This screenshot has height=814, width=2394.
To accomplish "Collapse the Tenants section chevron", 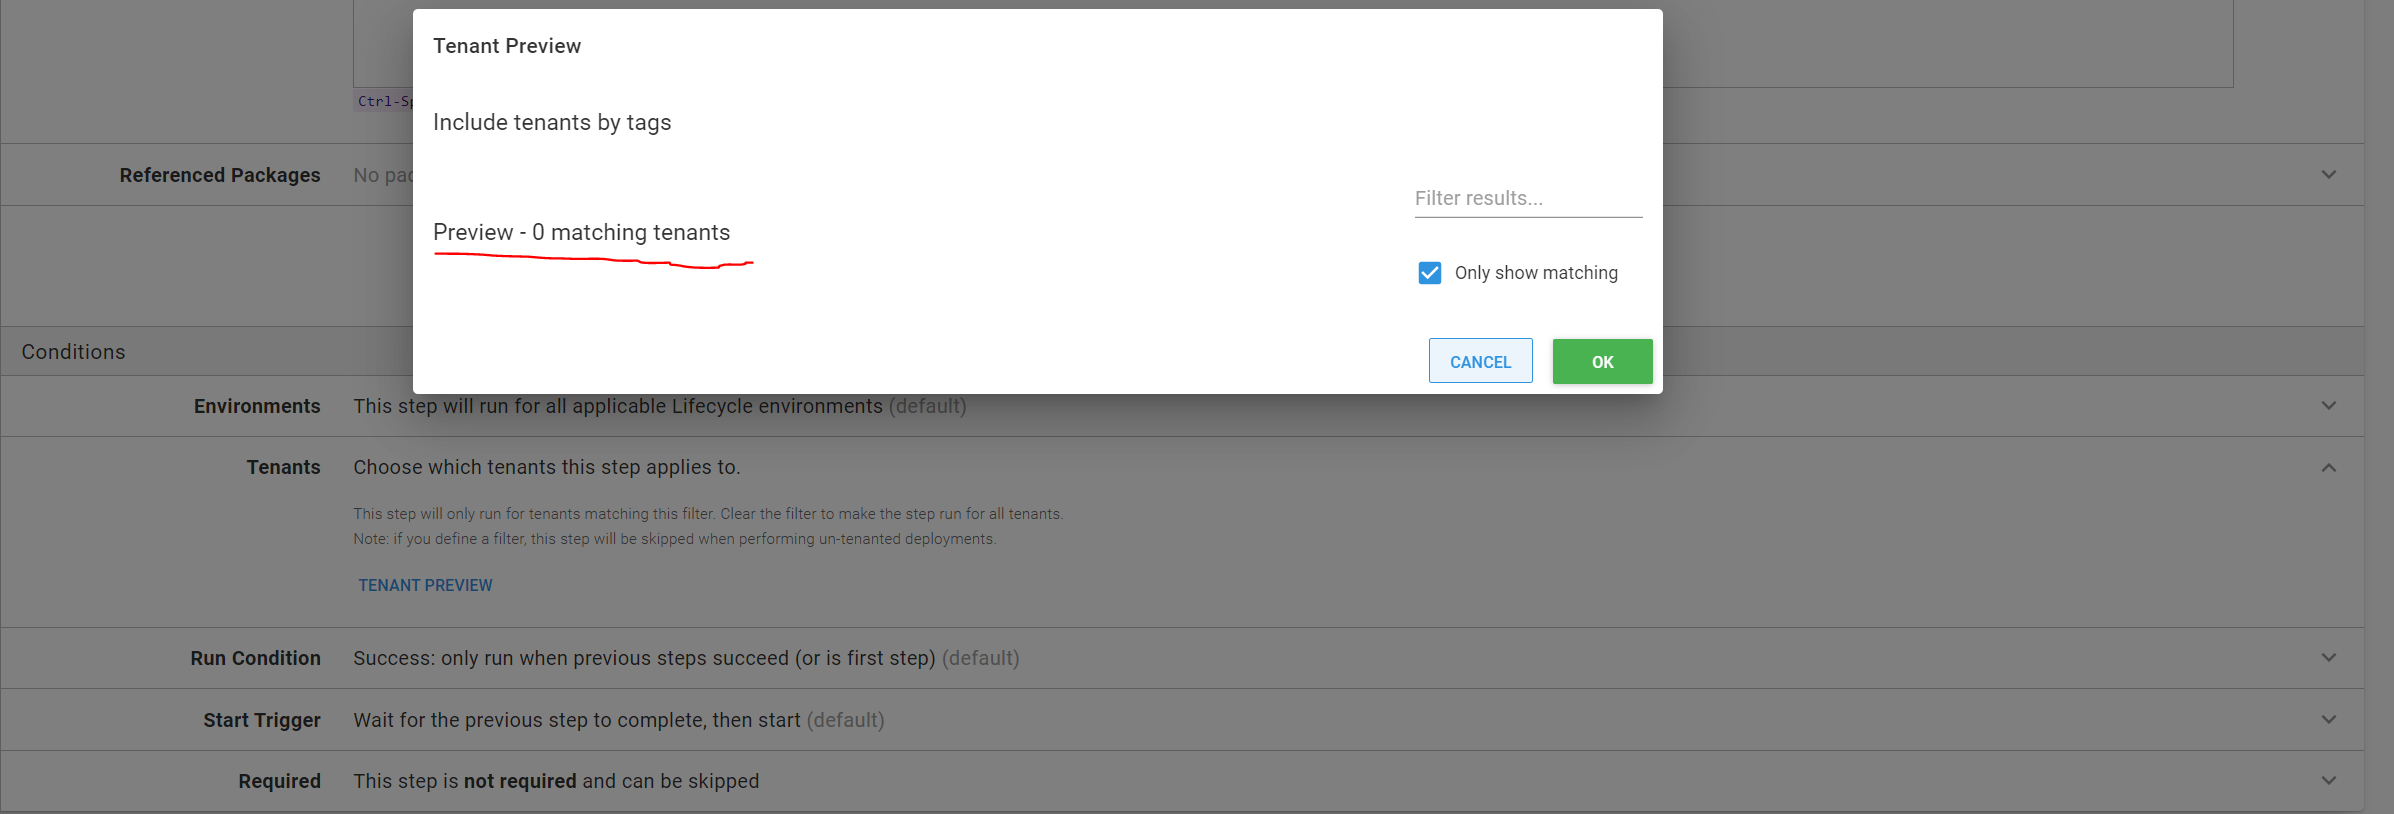I will click(2328, 467).
